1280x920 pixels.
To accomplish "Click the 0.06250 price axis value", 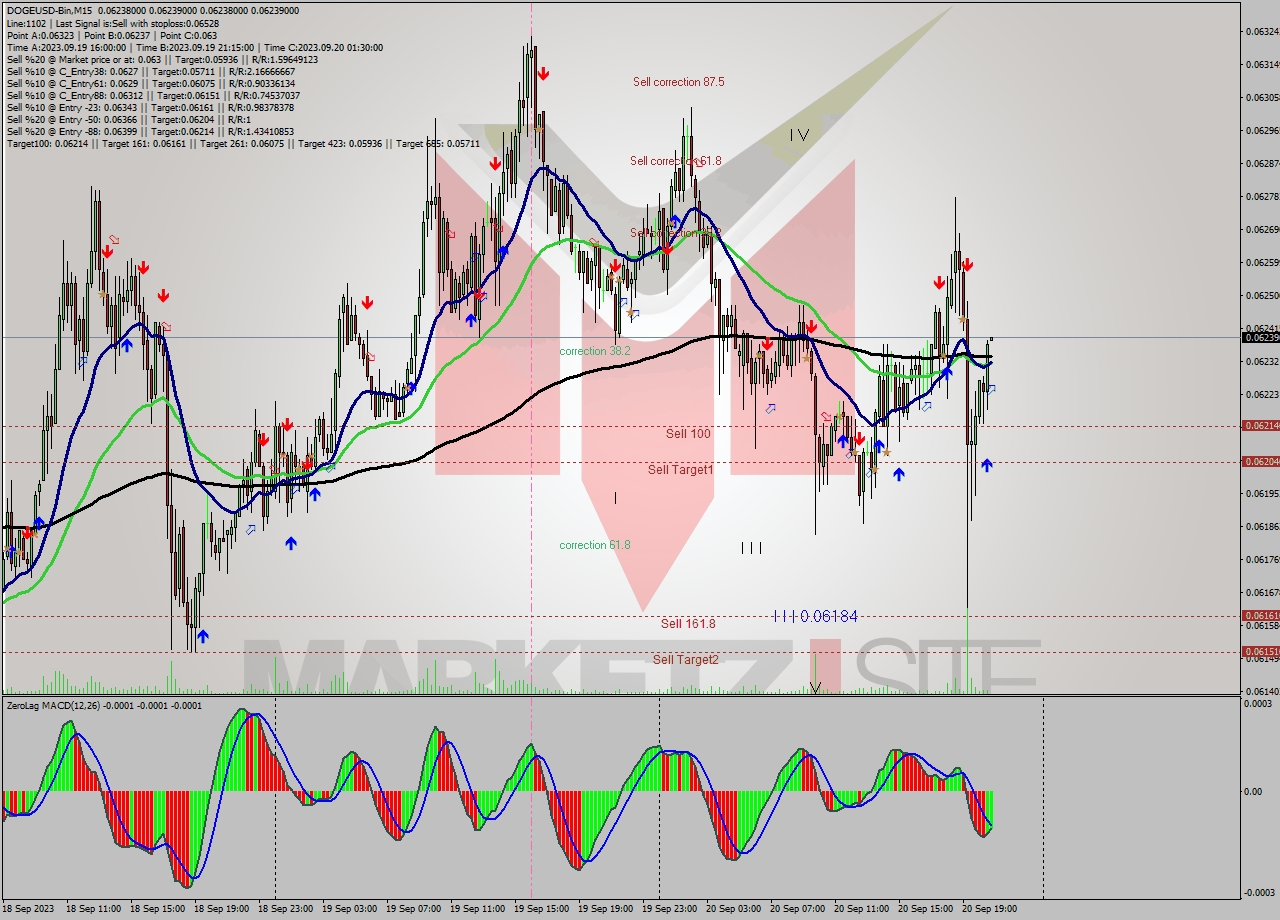I will click(x=1261, y=295).
